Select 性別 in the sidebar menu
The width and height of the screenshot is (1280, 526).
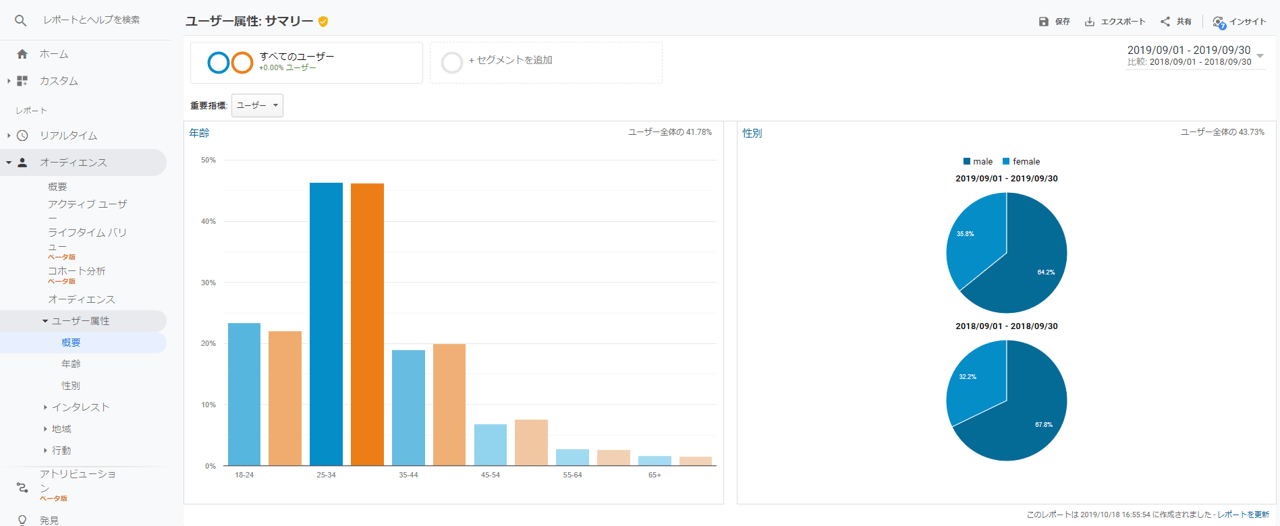[x=71, y=385]
